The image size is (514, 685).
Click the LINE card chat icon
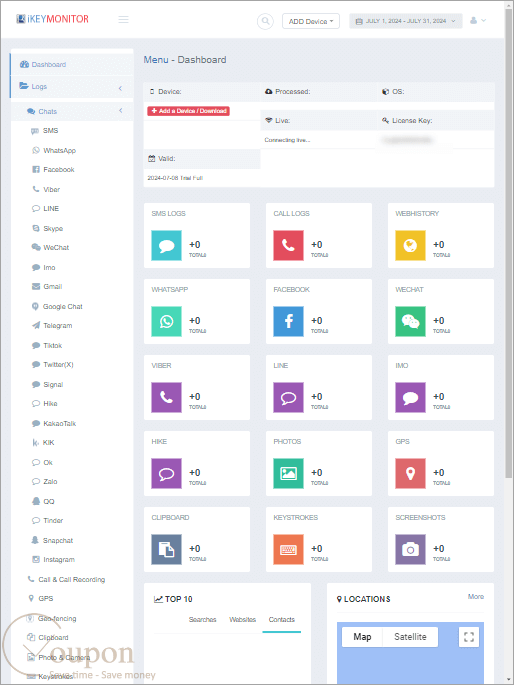[x=288, y=398]
